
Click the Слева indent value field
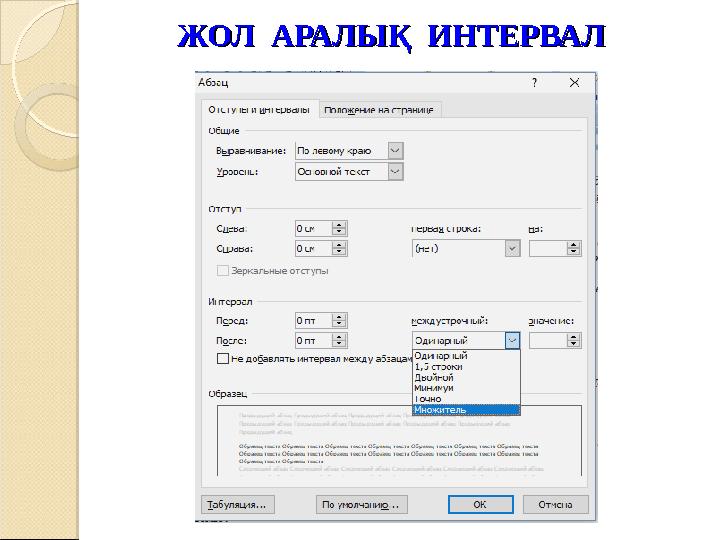(x=313, y=228)
